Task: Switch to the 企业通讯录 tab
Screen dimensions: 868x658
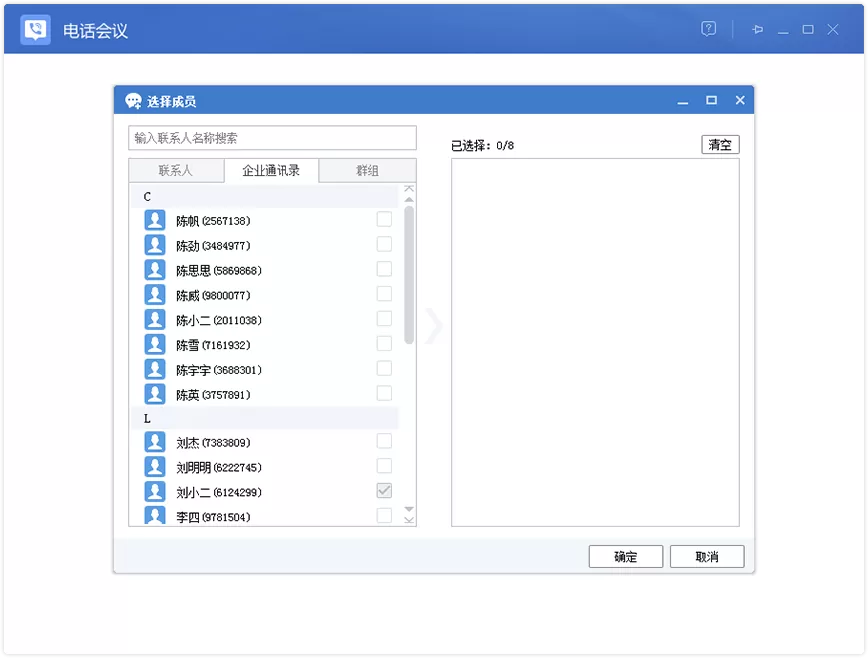Action: tap(271, 170)
